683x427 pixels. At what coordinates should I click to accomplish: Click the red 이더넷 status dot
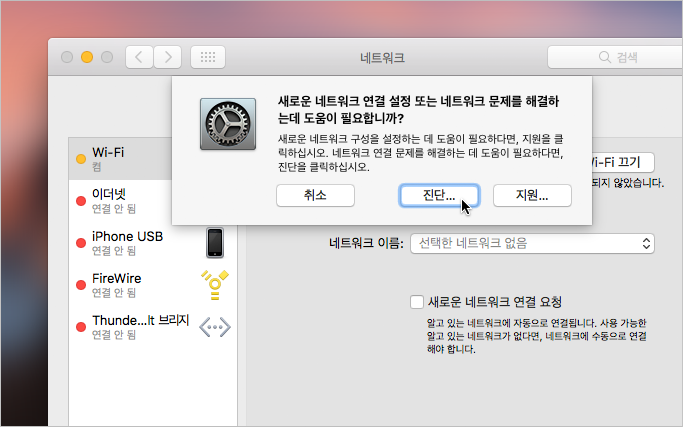tap(81, 201)
